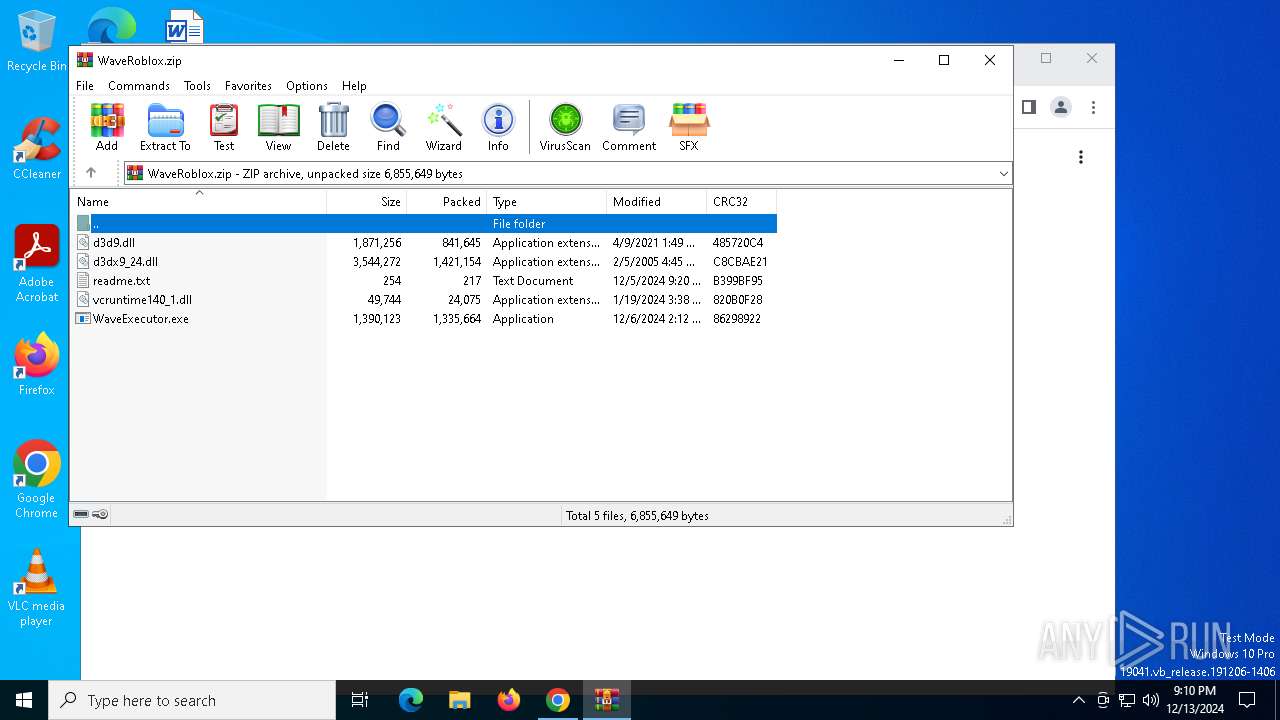Open Firefox from the taskbar
The width and height of the screenshot is (1280, 720).
click(508, 700)
